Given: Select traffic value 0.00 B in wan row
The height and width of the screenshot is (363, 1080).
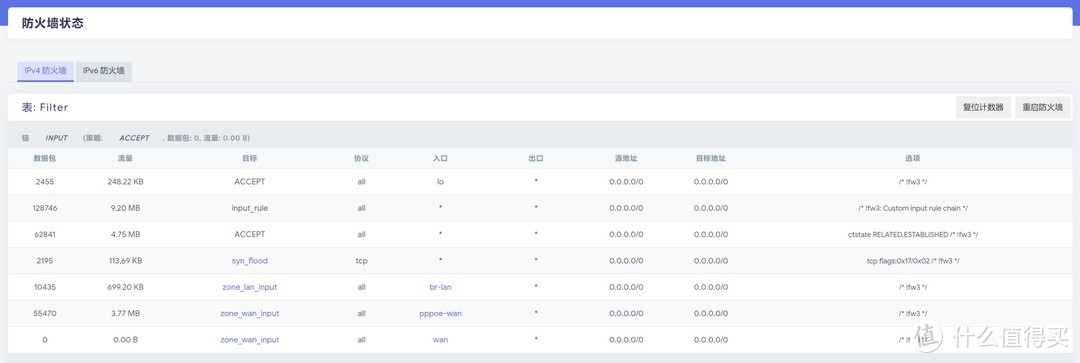Looking at the screenshot, I should pos(125,340).
